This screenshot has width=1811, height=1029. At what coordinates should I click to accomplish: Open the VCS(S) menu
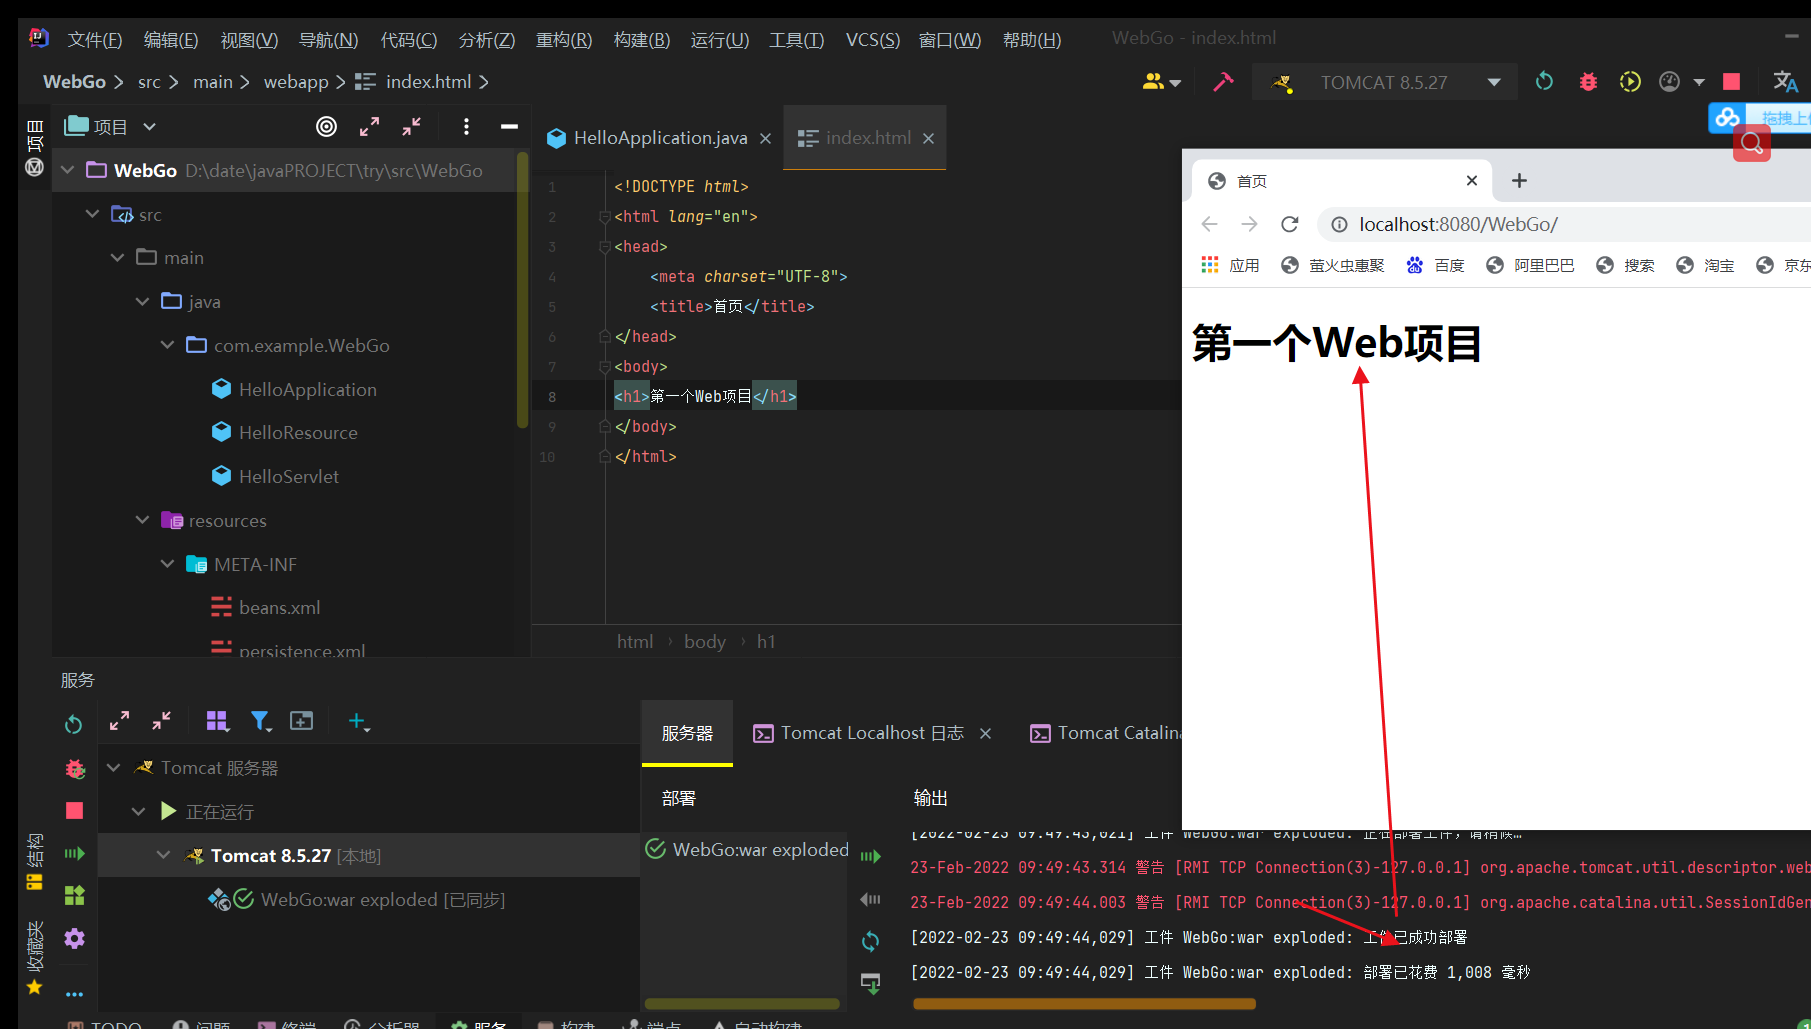[x=873, y=40]
